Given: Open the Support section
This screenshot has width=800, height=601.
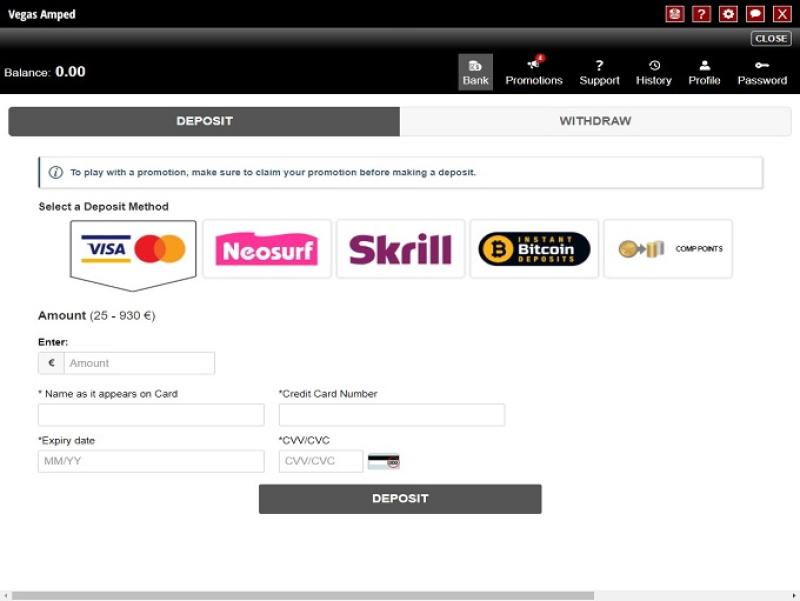Looking at the screenshot, I should [599, 72].
